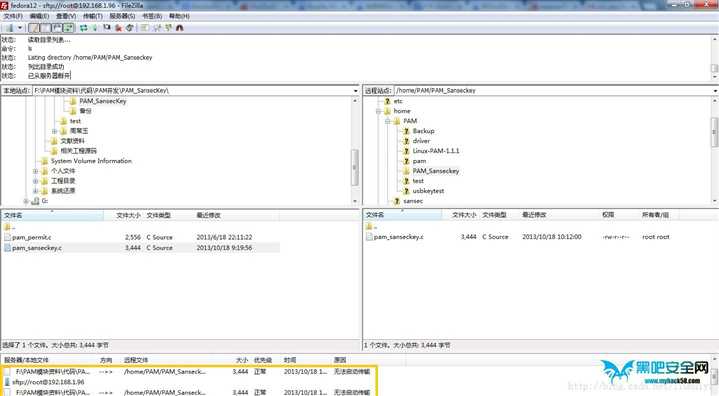The image size is (719, 396).
Task: Collapse the remote home folder
Action: [378, 111]
